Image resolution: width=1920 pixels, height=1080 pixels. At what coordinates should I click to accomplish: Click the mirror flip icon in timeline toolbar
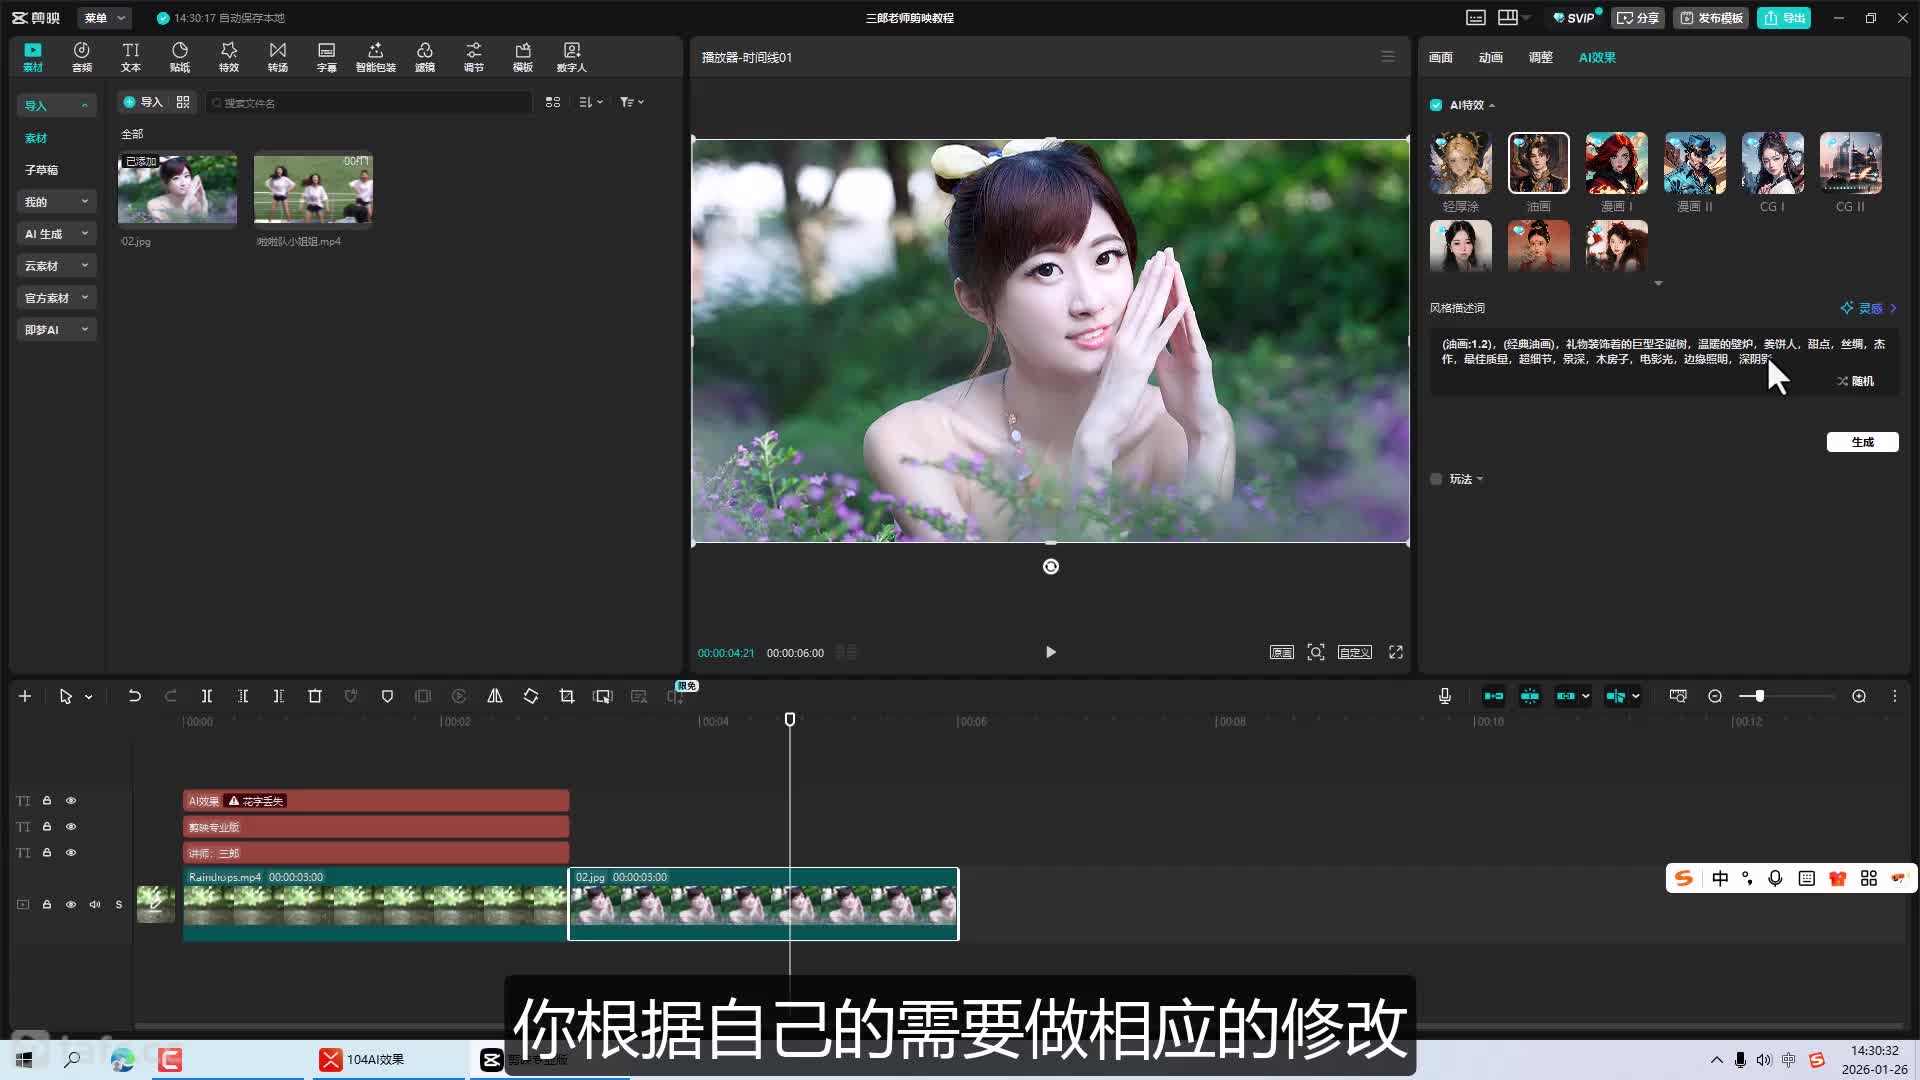point(495,696)
